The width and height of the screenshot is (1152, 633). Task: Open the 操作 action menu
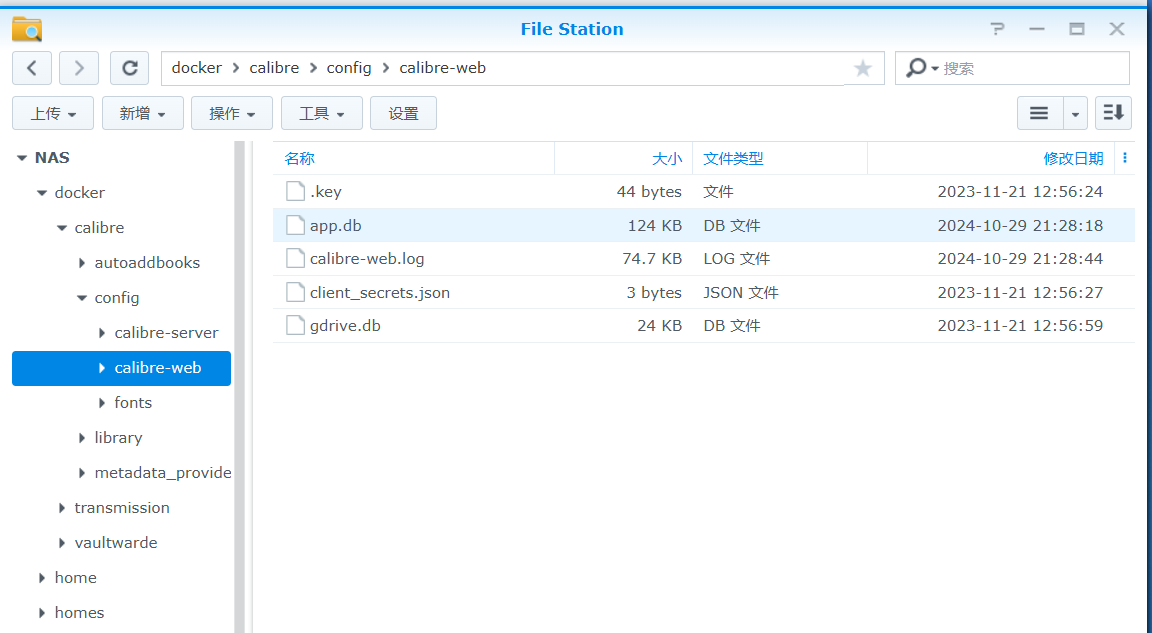point(231,113)
